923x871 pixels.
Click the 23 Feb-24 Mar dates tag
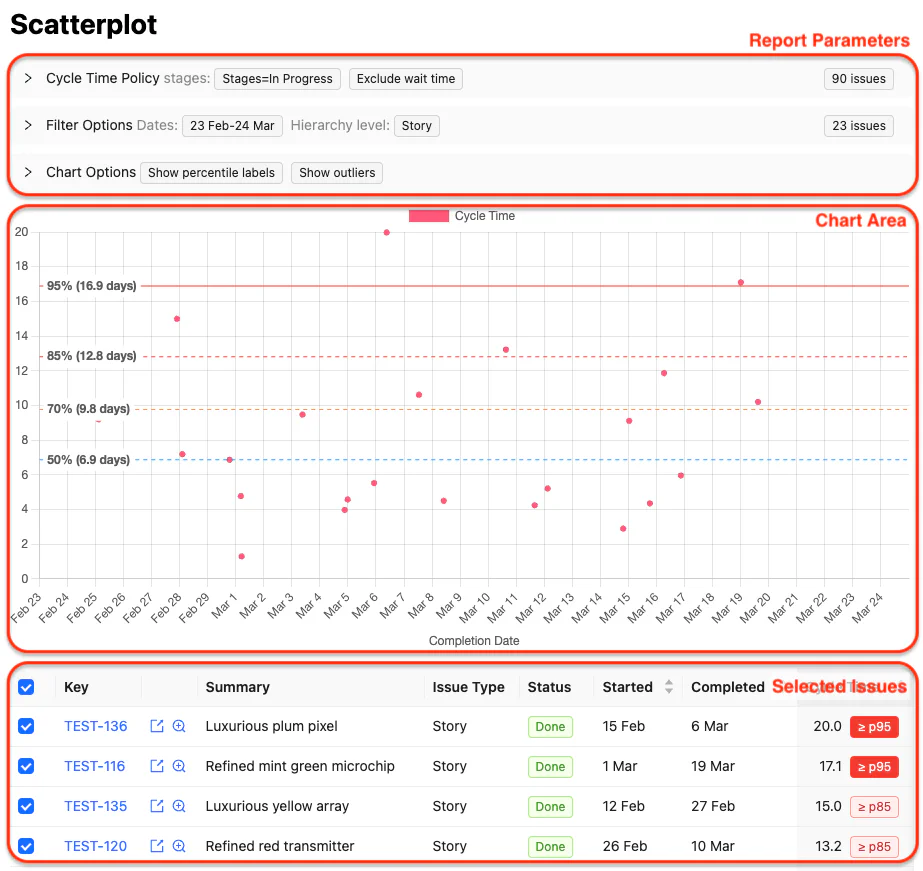point(233,126)
